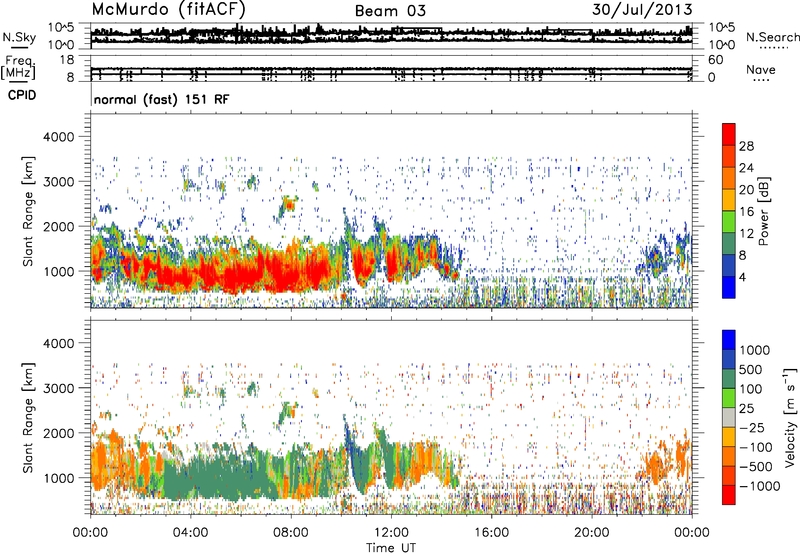Image resolution: width=800 pixels, height=554 pixels.
Task: Click the CPID row label
Action: (x=22, y=95)
